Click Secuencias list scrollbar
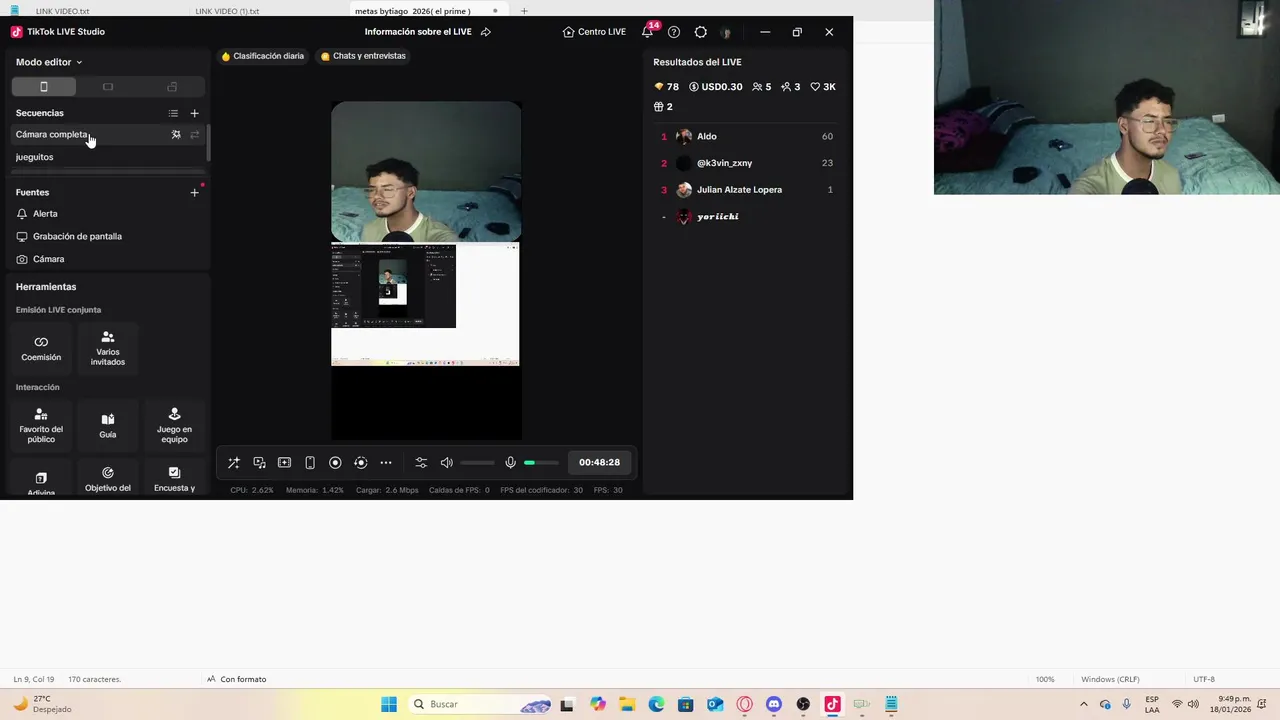The width and height of the screenshot is (1280, 720). coord(208,145)
